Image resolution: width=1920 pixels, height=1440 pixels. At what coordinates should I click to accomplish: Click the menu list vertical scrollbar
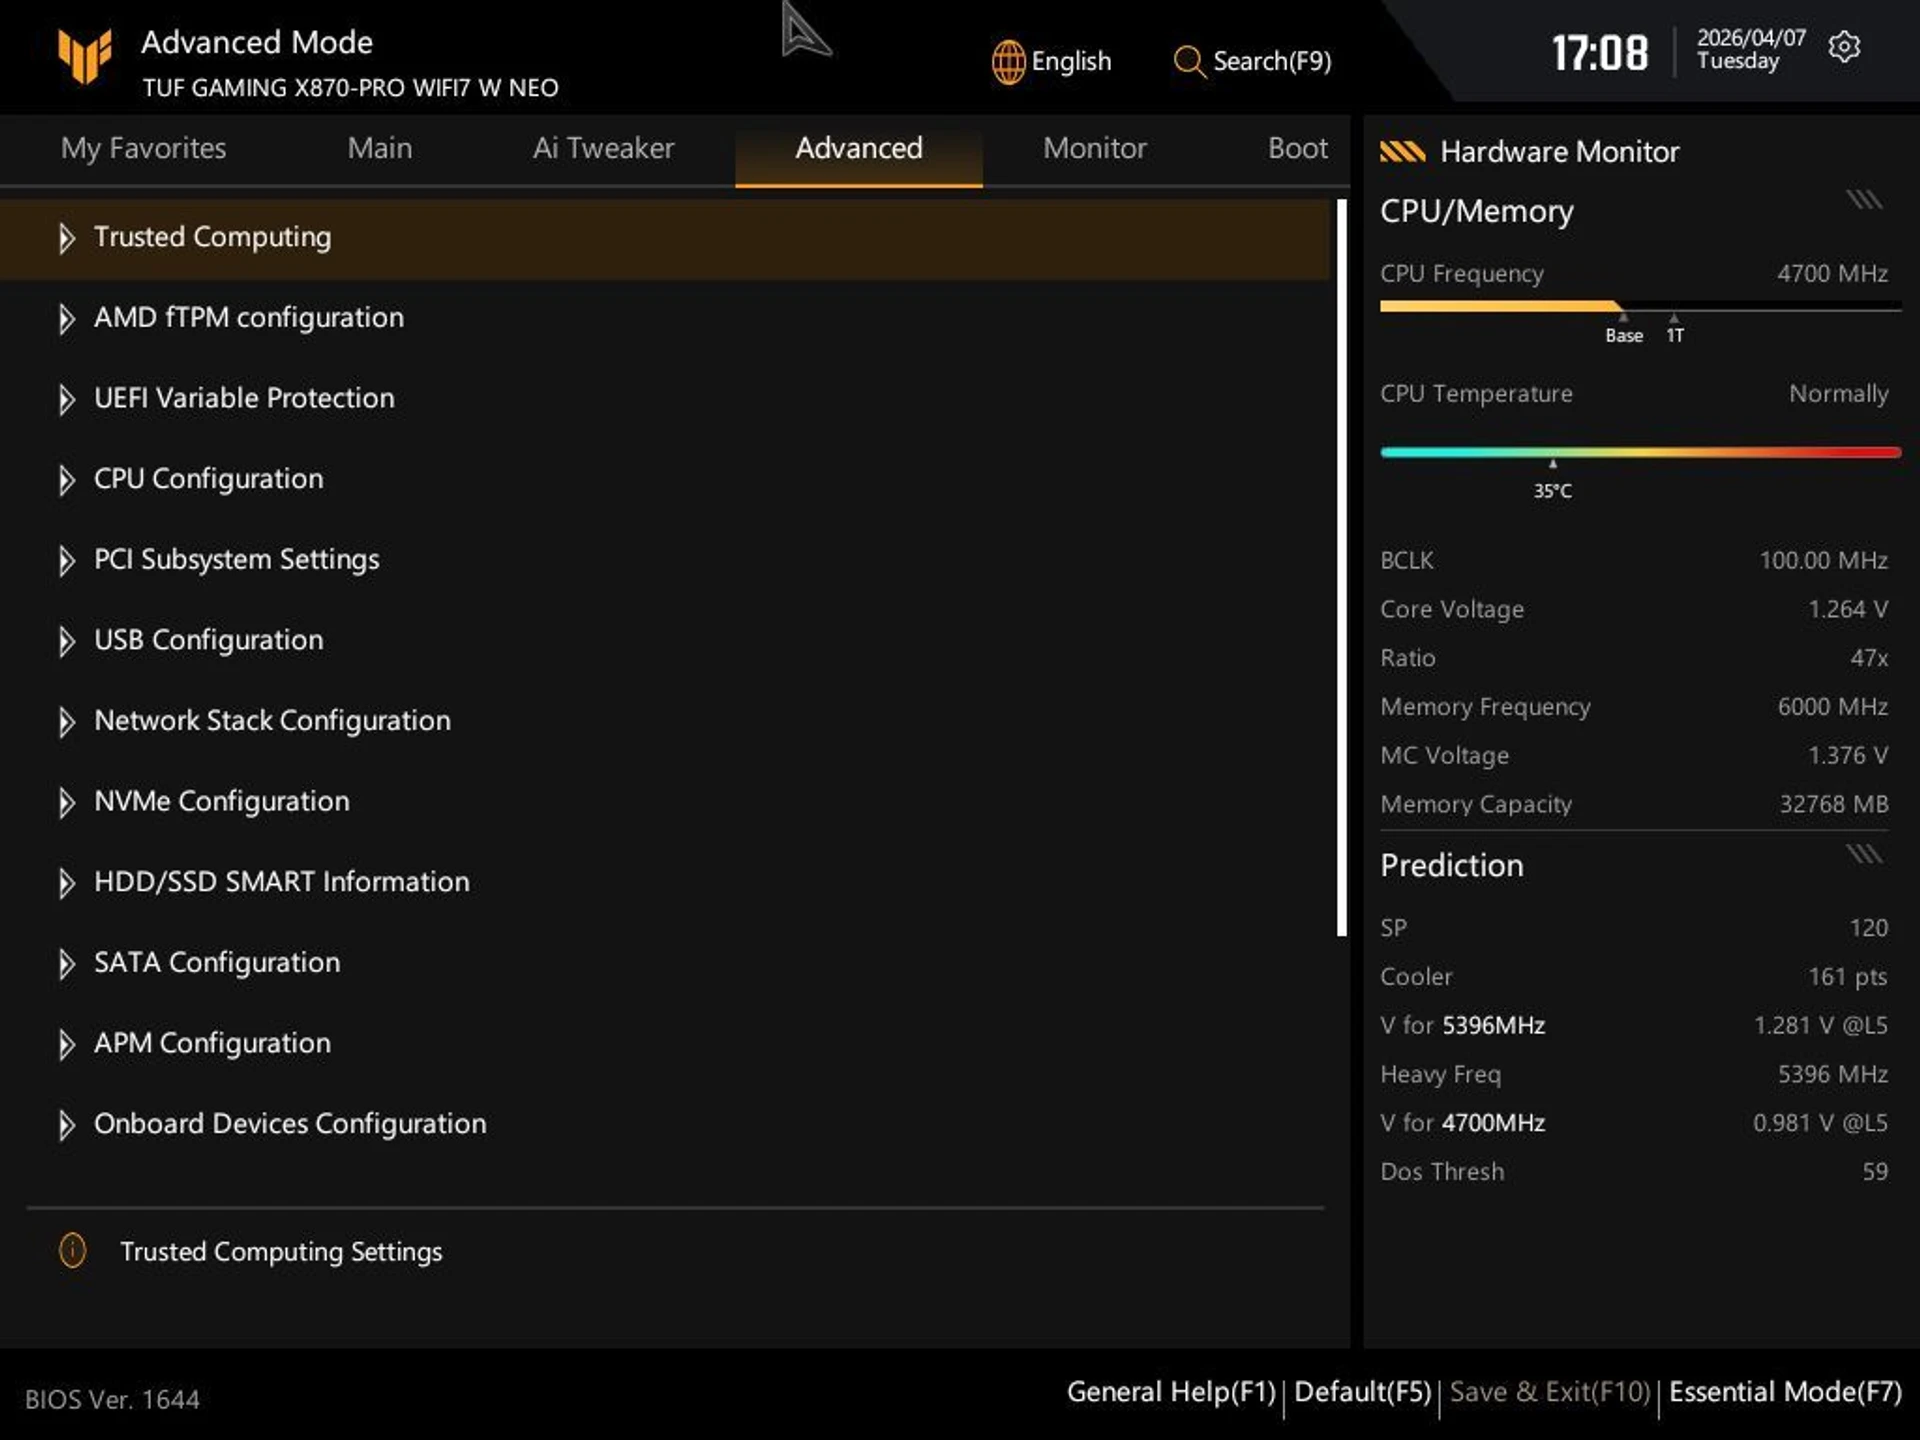point(1341,568)
